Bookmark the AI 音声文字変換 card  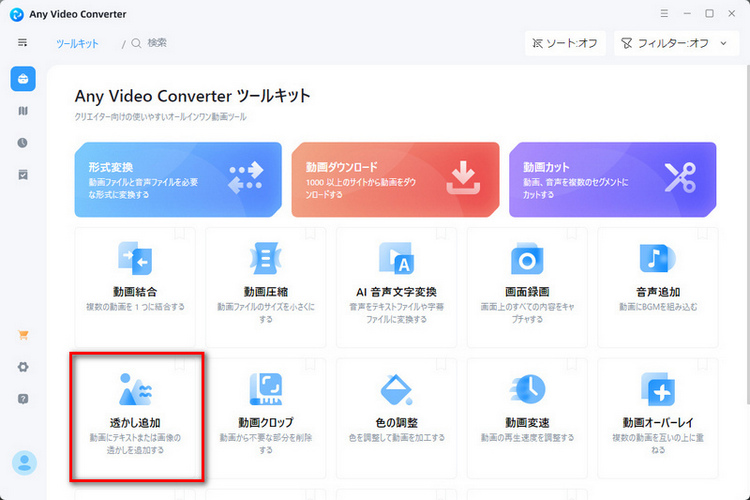(x=441, y=233)
